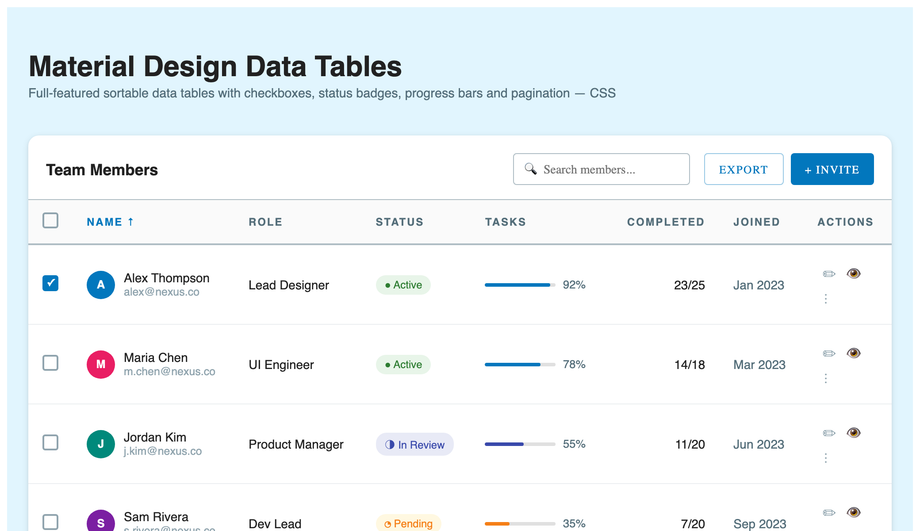Image resolution: width=920 pixels, height=531 pixels.
Task: Click the magnifier icon in the search box
Action: 530,169
